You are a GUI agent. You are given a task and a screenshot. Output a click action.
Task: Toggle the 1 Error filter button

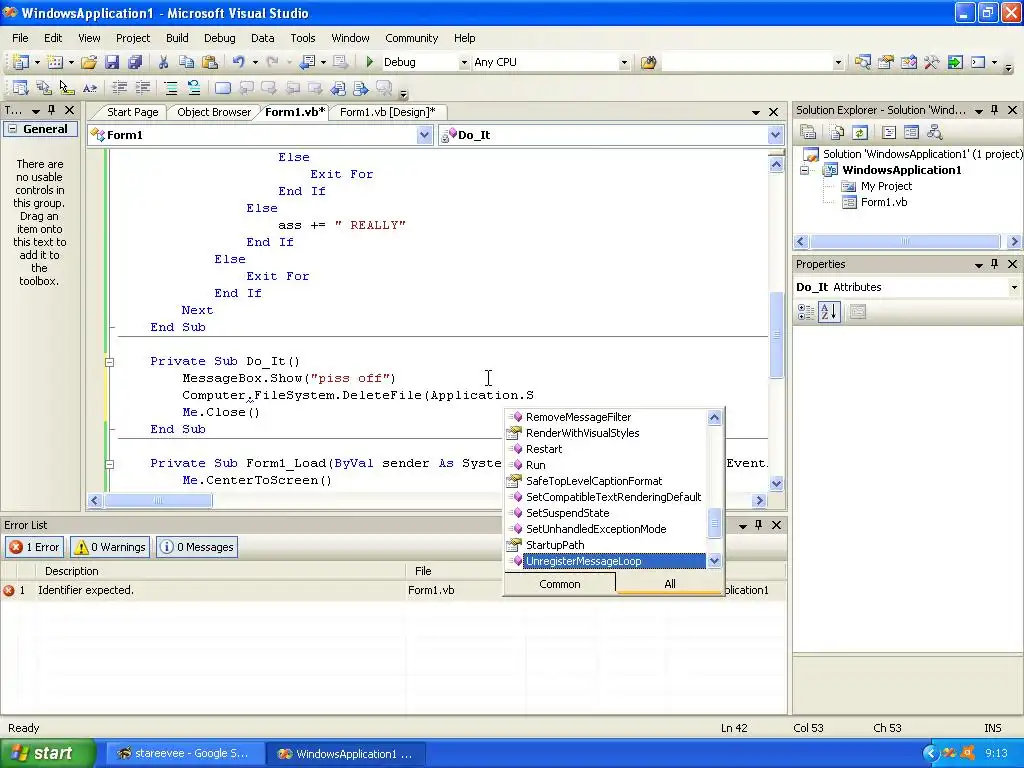[35, 547]
